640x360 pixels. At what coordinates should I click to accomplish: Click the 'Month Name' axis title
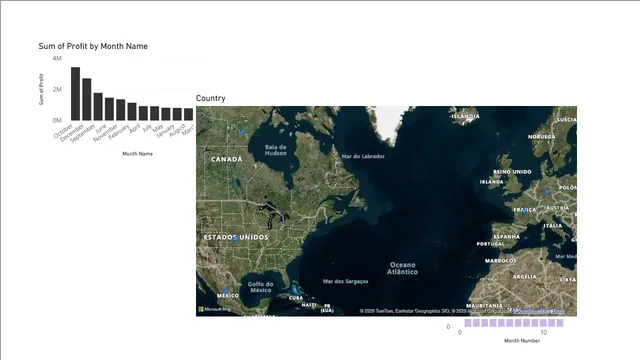point(138,154)
